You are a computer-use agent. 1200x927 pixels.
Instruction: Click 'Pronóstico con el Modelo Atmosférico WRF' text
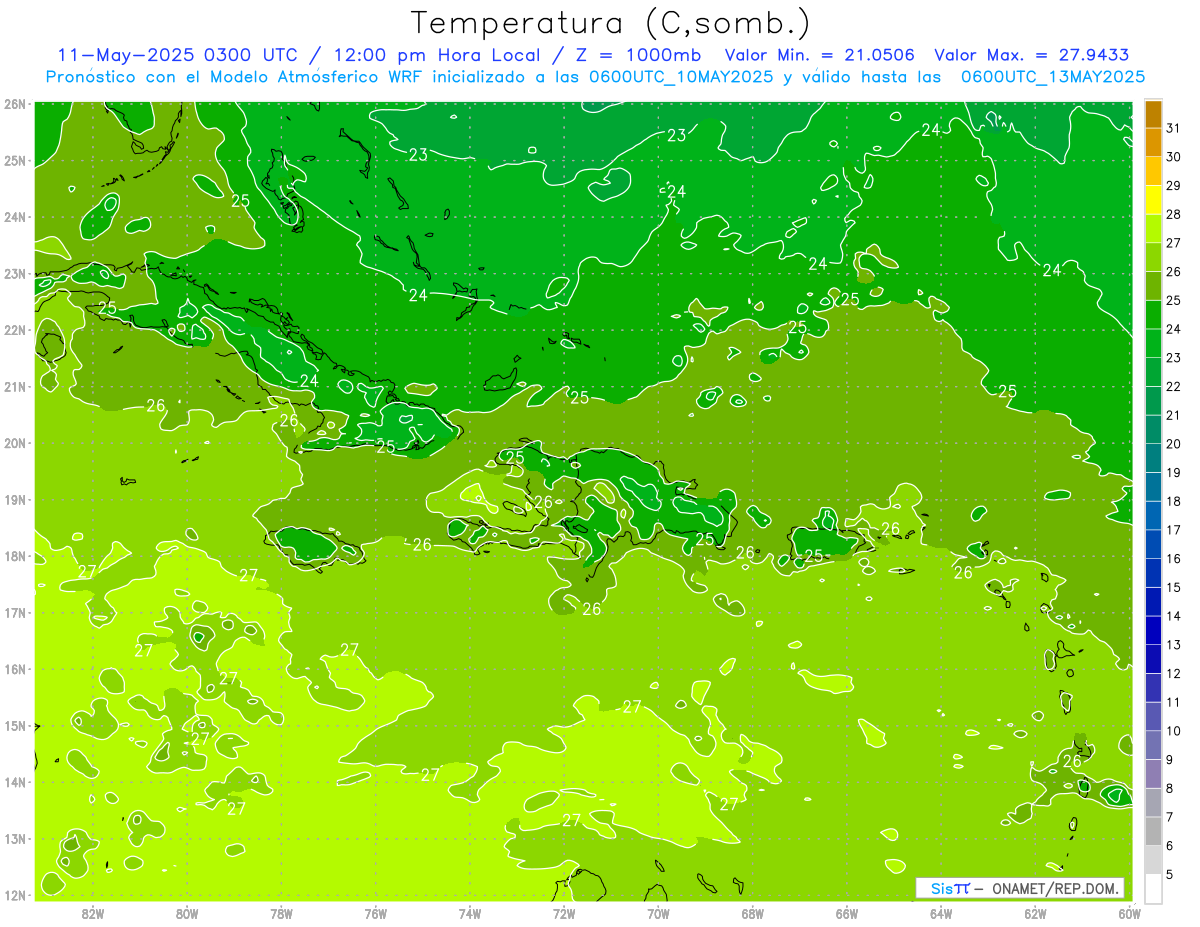point(234,77)
